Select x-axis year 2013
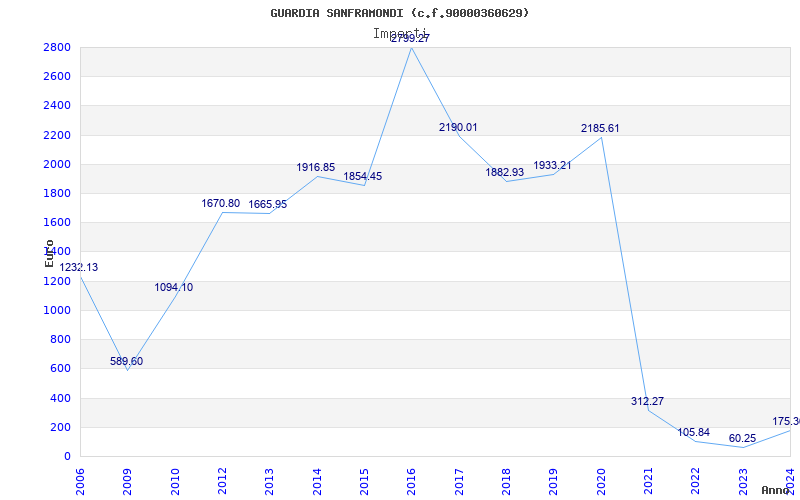The width and height of the screenshot is (800, 500). coord(269,482)
